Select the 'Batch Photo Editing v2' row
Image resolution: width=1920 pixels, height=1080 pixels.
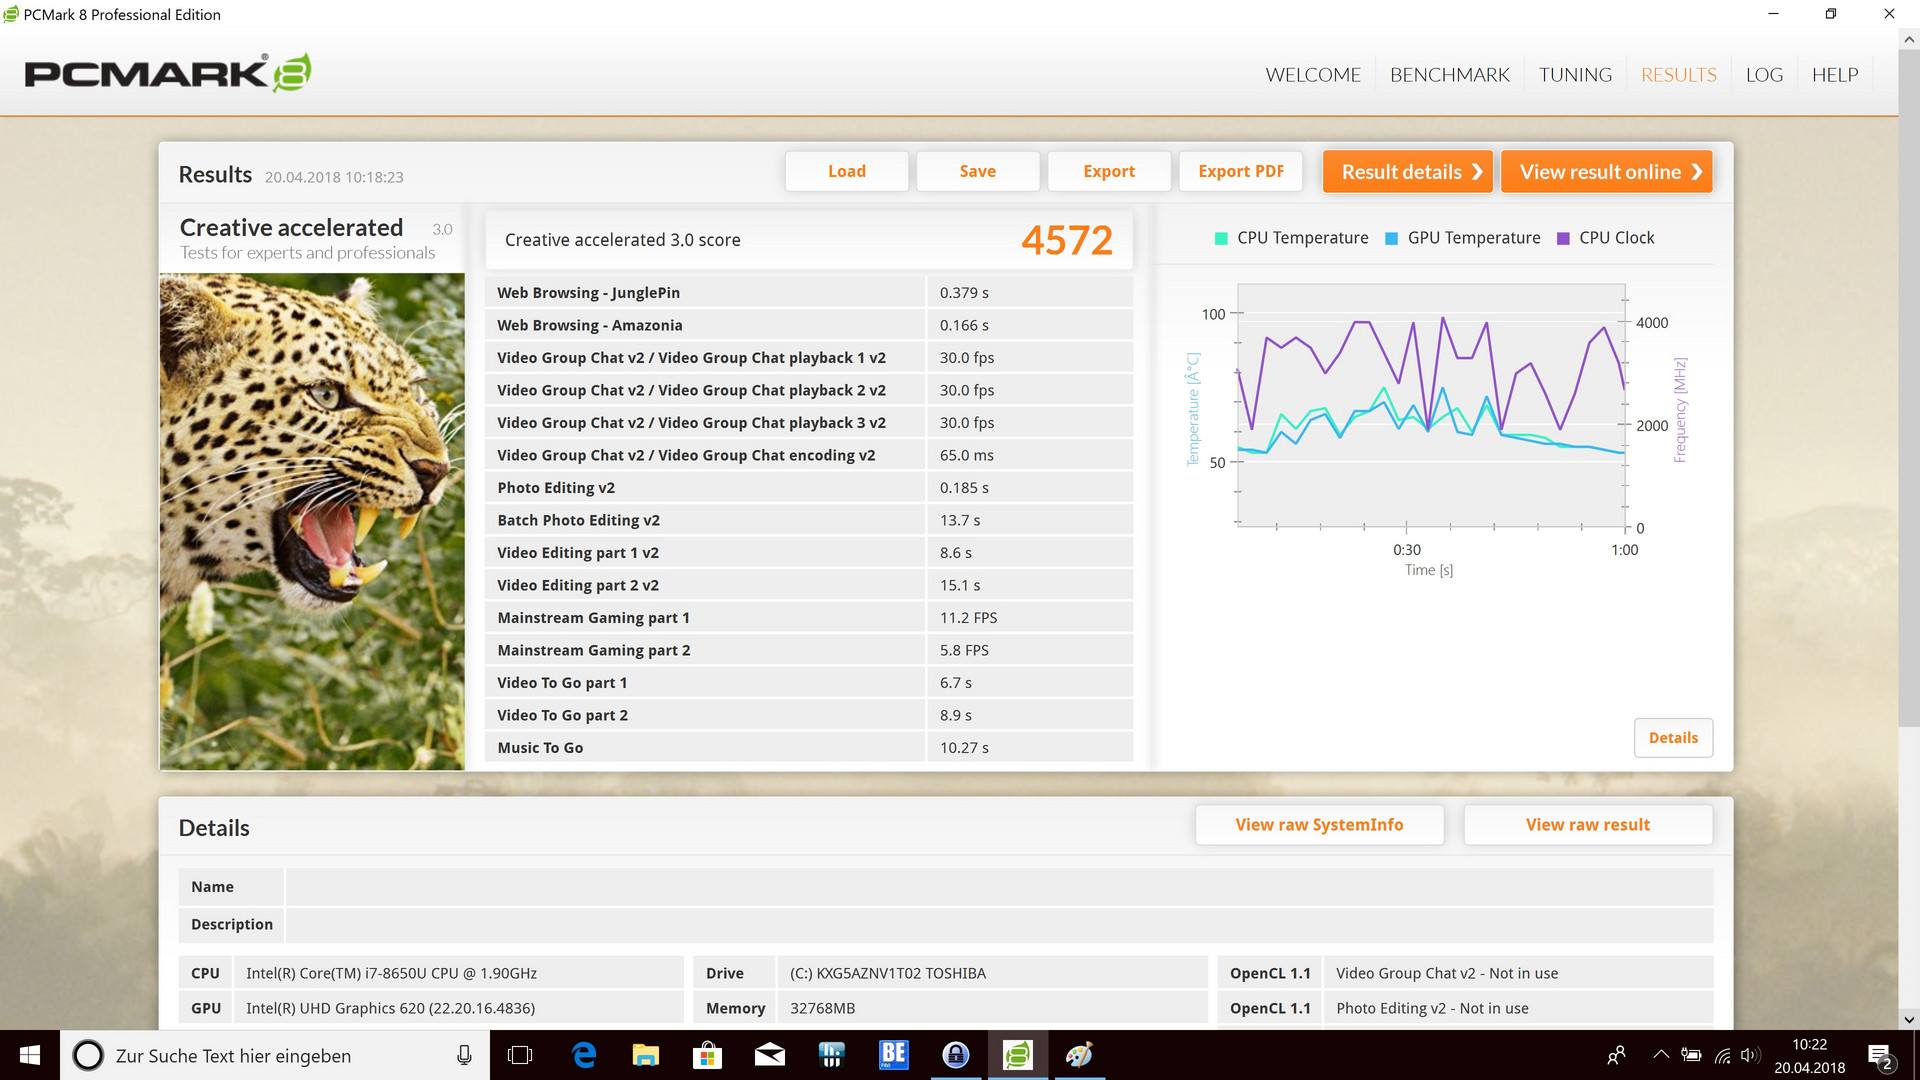809,520
